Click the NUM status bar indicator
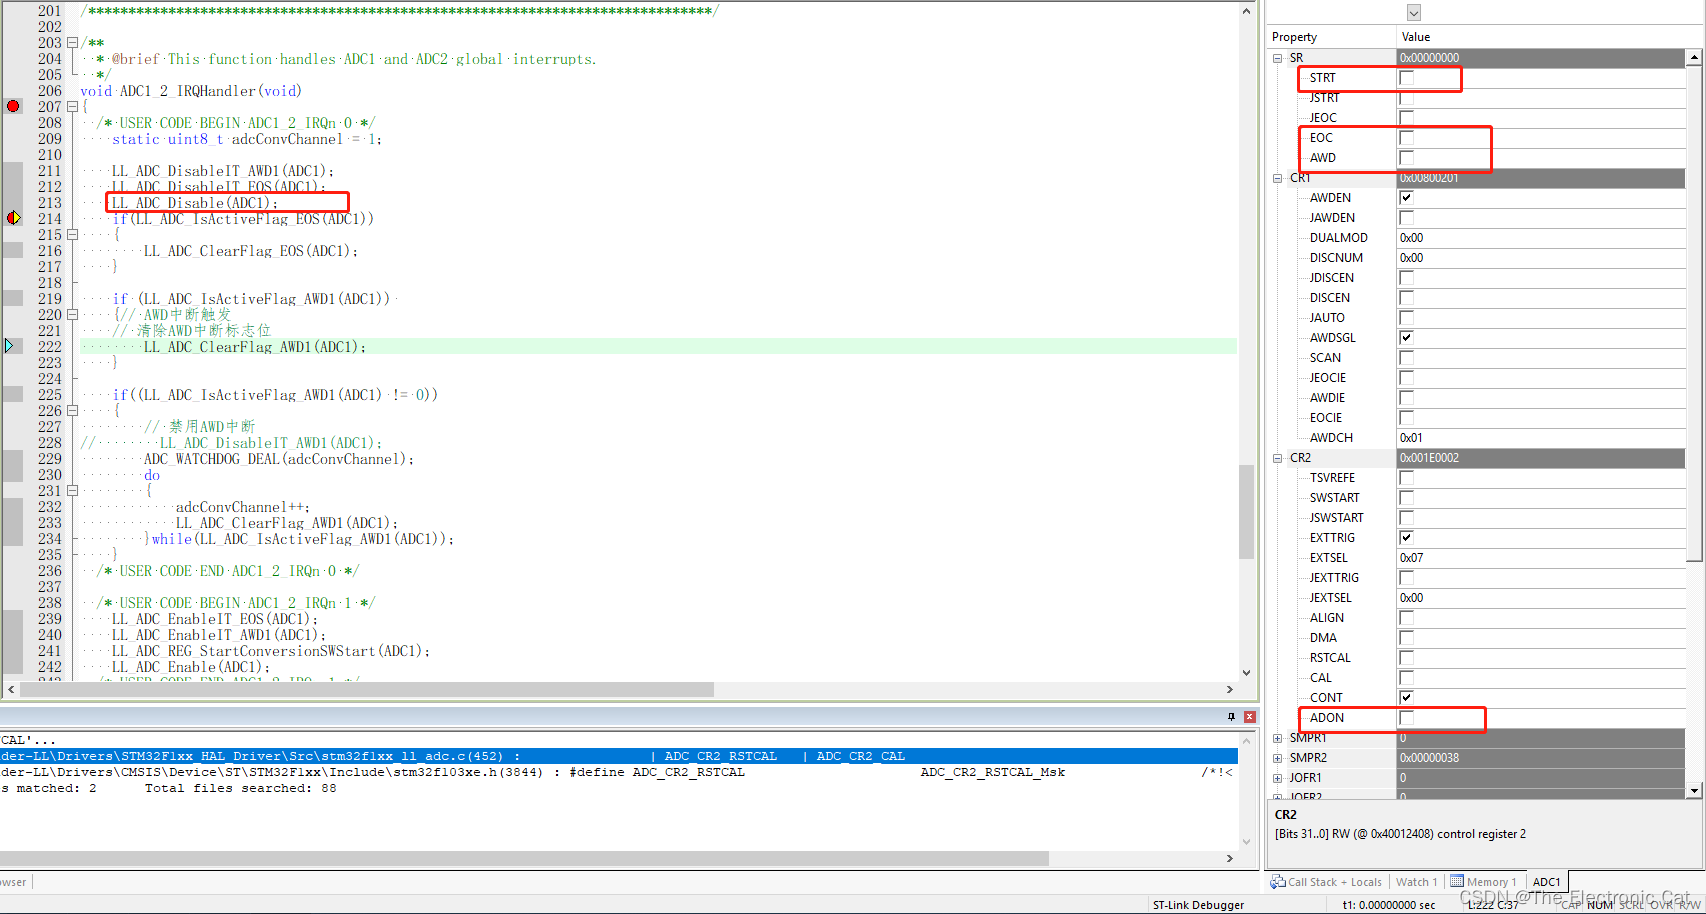 (x=1600, y=905)
